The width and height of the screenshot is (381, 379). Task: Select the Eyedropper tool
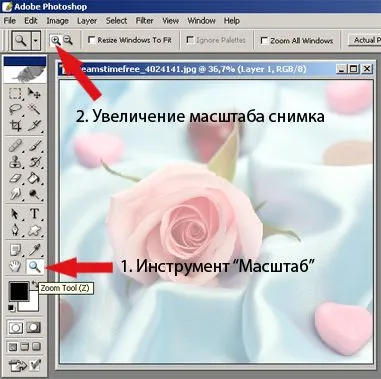tap(34, 249)
